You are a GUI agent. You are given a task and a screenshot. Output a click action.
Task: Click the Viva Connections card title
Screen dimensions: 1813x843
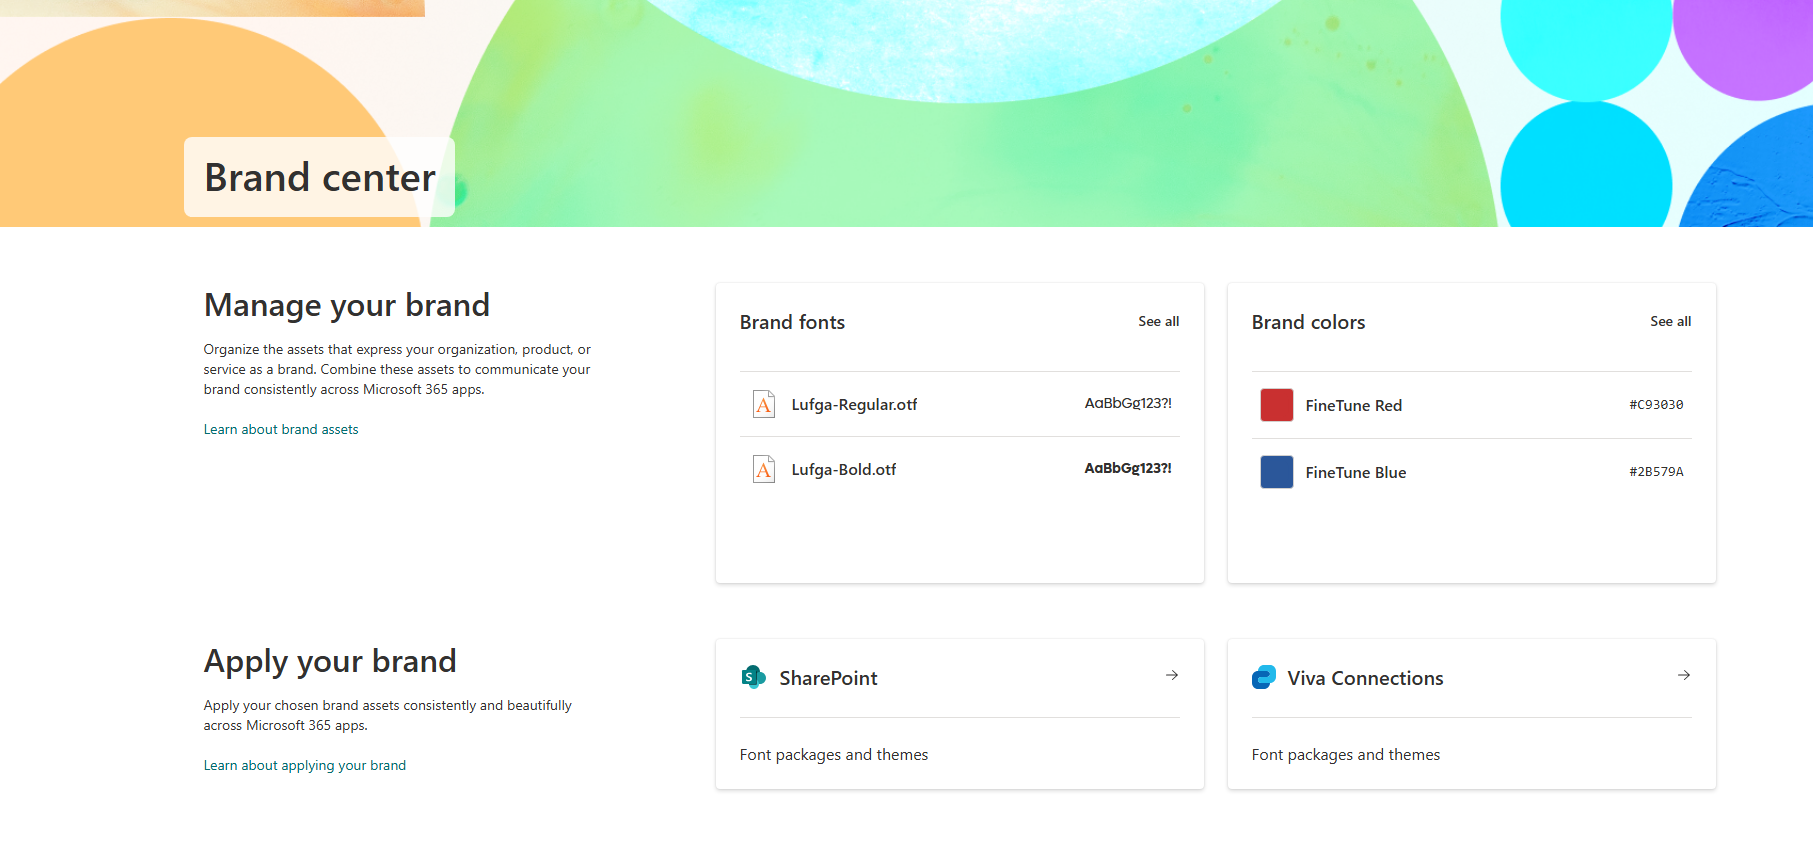[x=1365, y=678]
